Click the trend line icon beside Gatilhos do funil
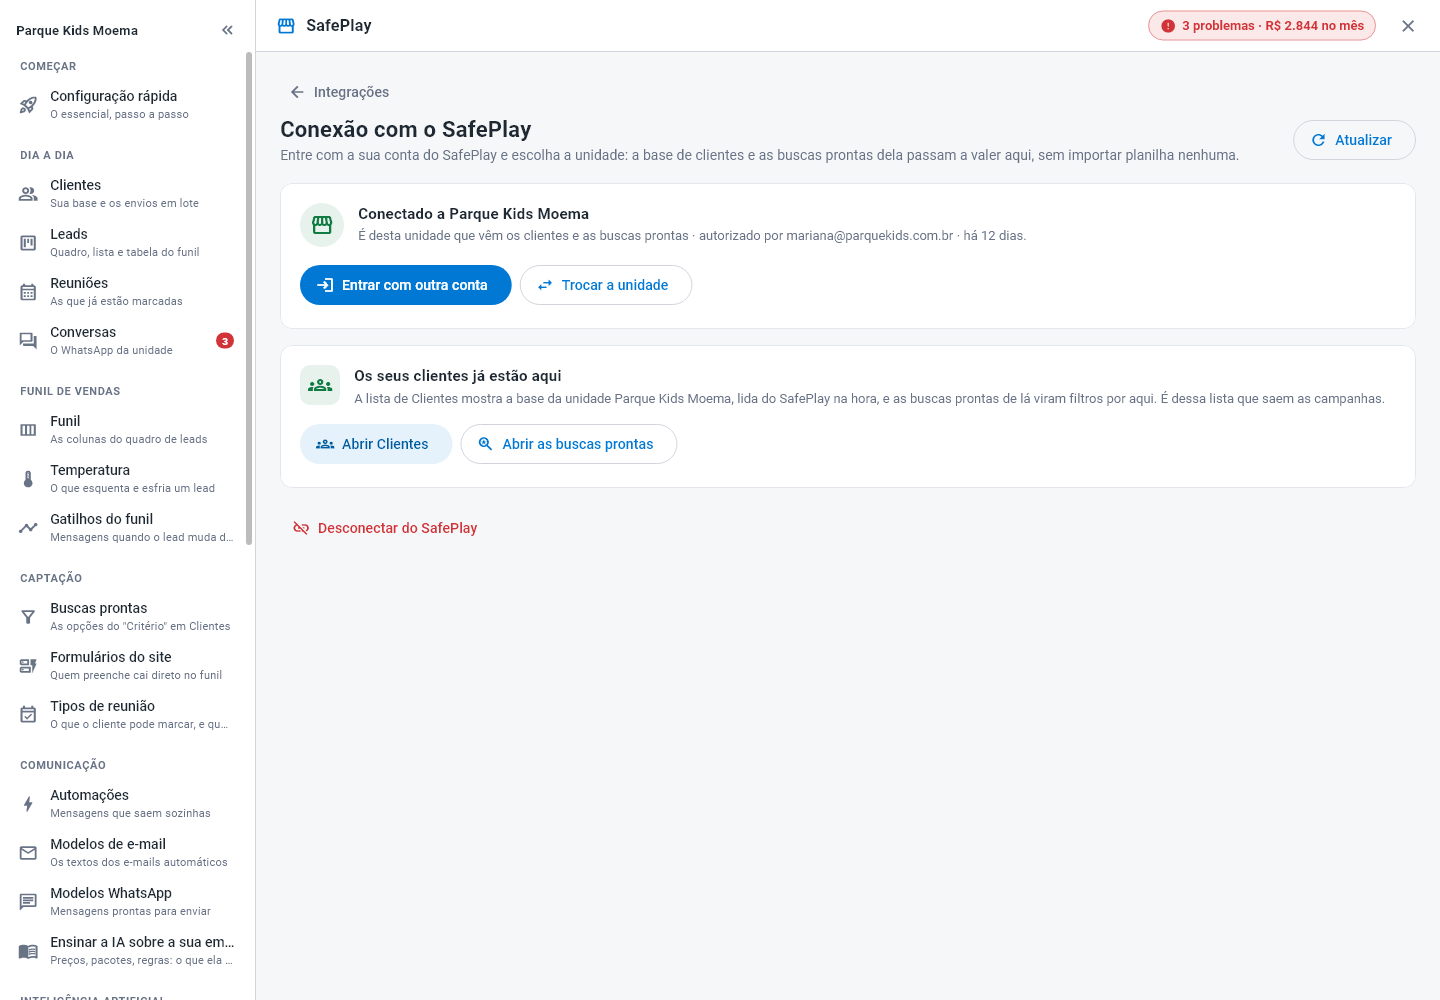This screenshot has height=1000, width=1440. coord(28,528)
